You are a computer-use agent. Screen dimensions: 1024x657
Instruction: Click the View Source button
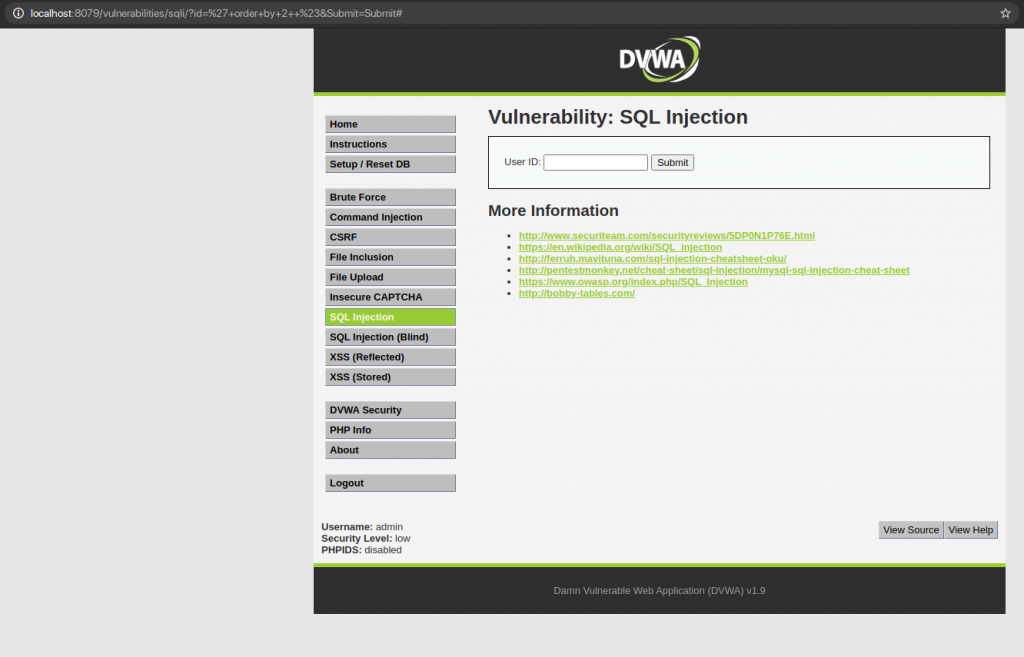coord(910,529)
